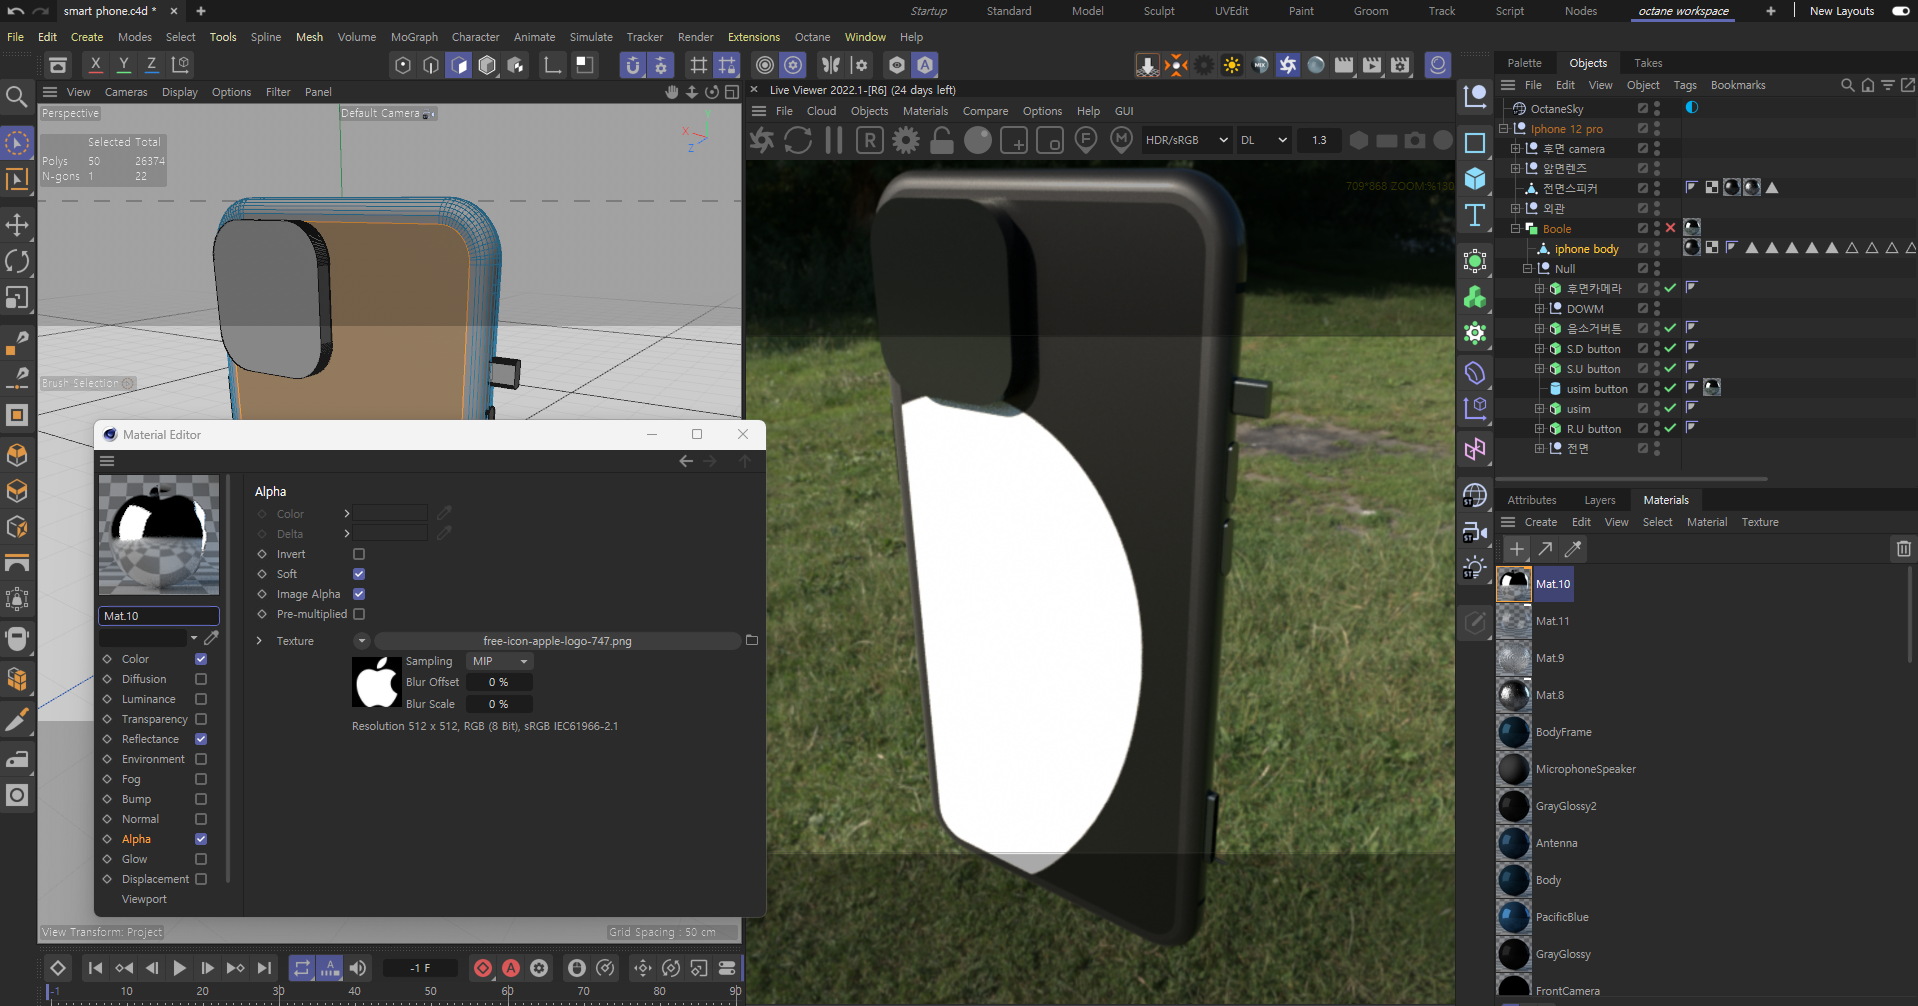Toggle the Y axis lock icon
Screen dimensions: 1918x1006
tap(123, 65)
